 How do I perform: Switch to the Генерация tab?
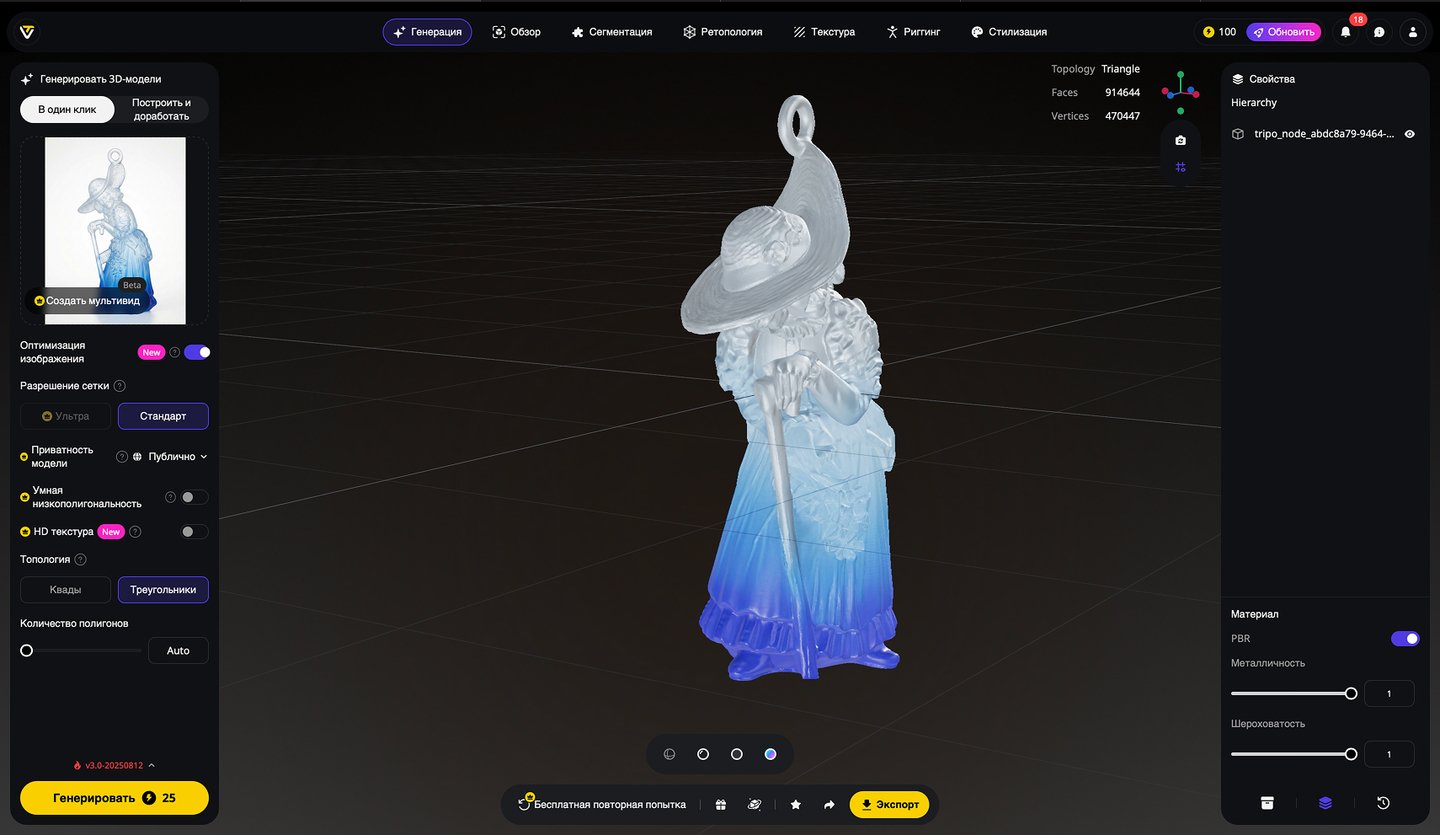click(x=427, y=32)
